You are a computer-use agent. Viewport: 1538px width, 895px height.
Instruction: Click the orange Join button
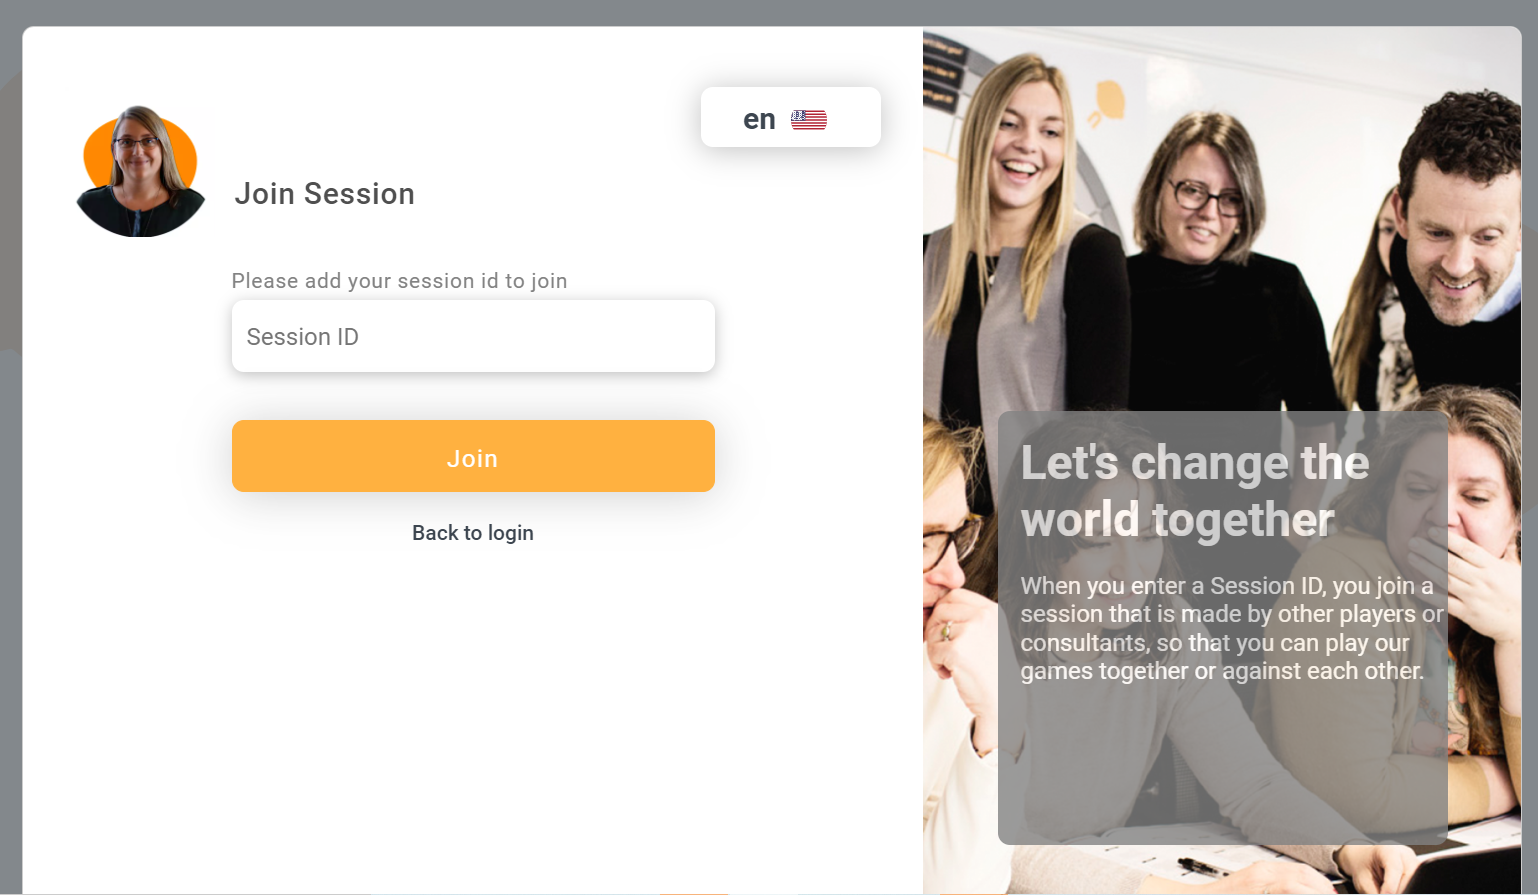click(473, 456)
